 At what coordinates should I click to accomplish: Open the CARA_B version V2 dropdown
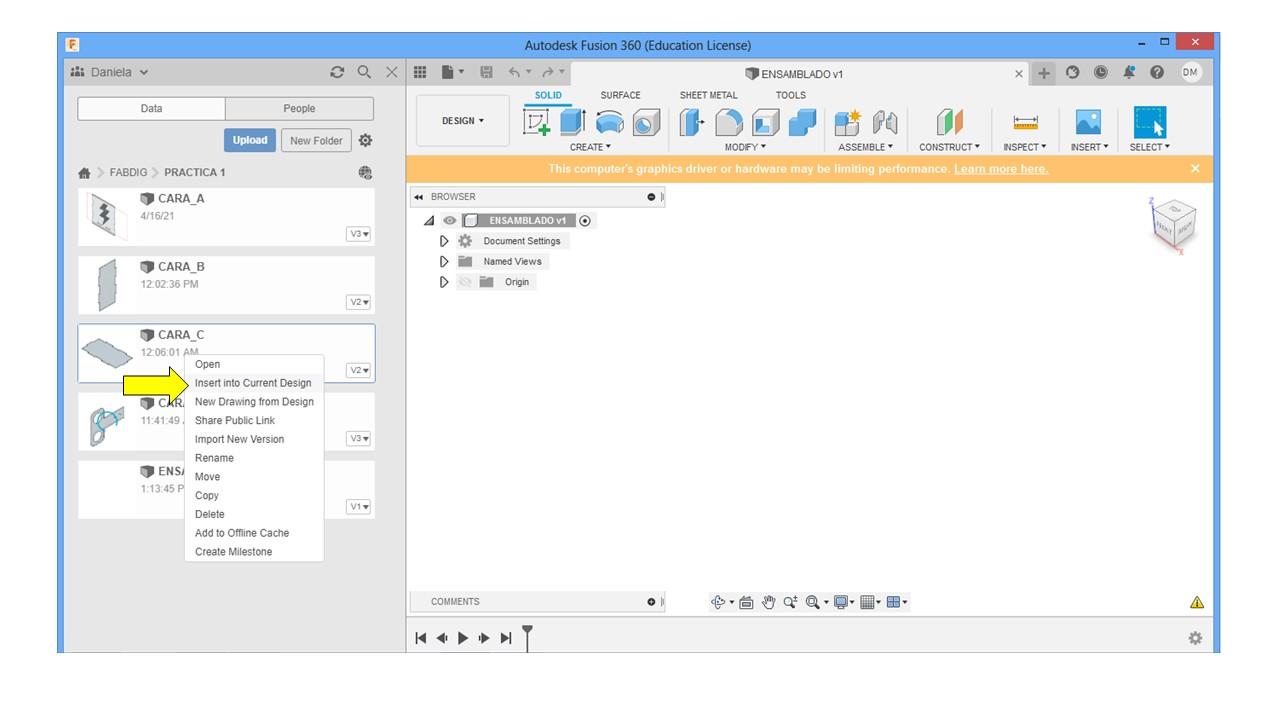click(358, 302)
